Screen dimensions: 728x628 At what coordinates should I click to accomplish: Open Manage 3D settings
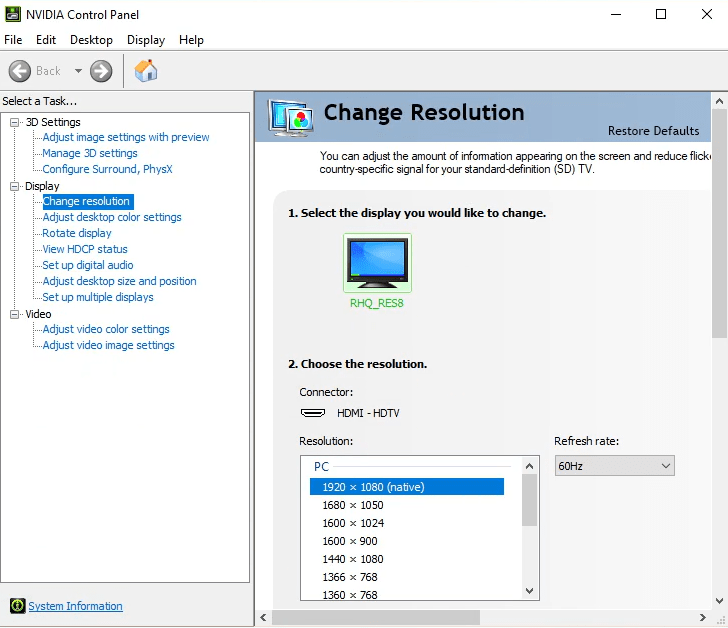pos(90,153)
